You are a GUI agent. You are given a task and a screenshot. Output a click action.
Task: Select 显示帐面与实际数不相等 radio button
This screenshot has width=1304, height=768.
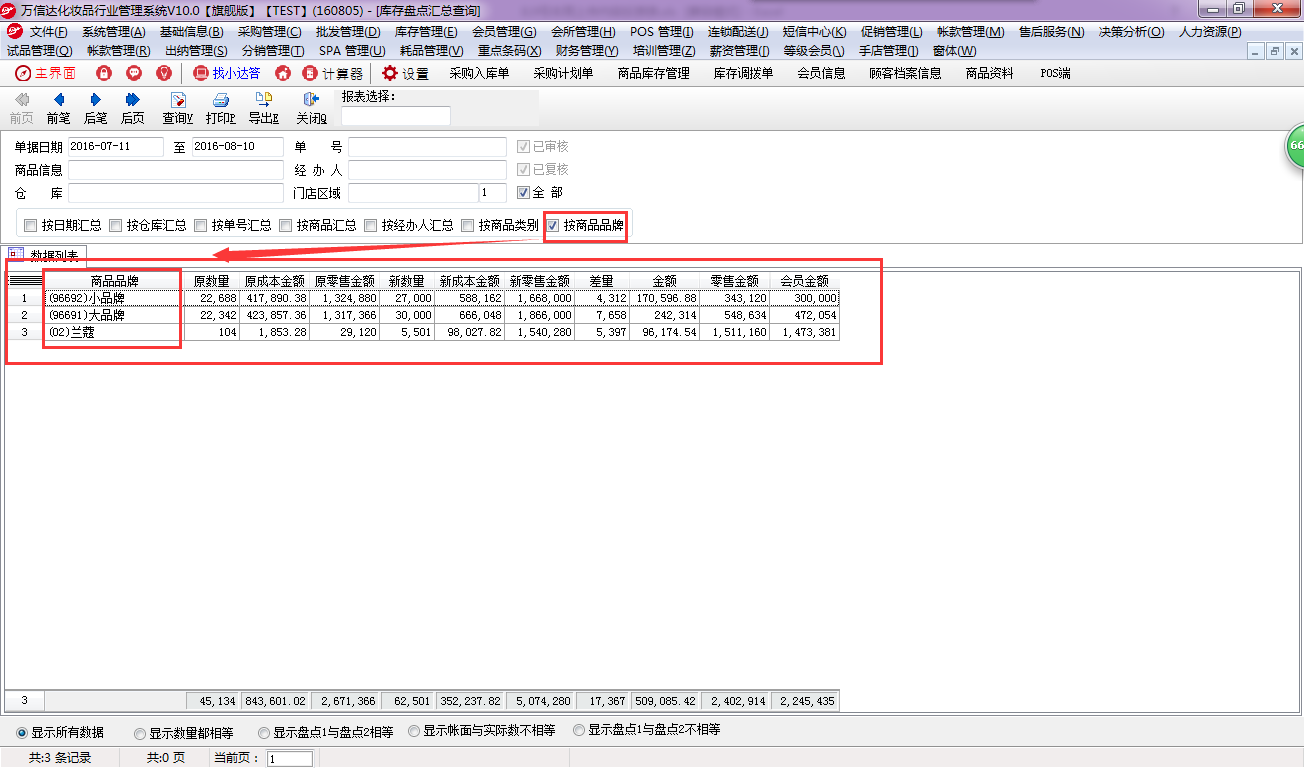tap(414, 731)
